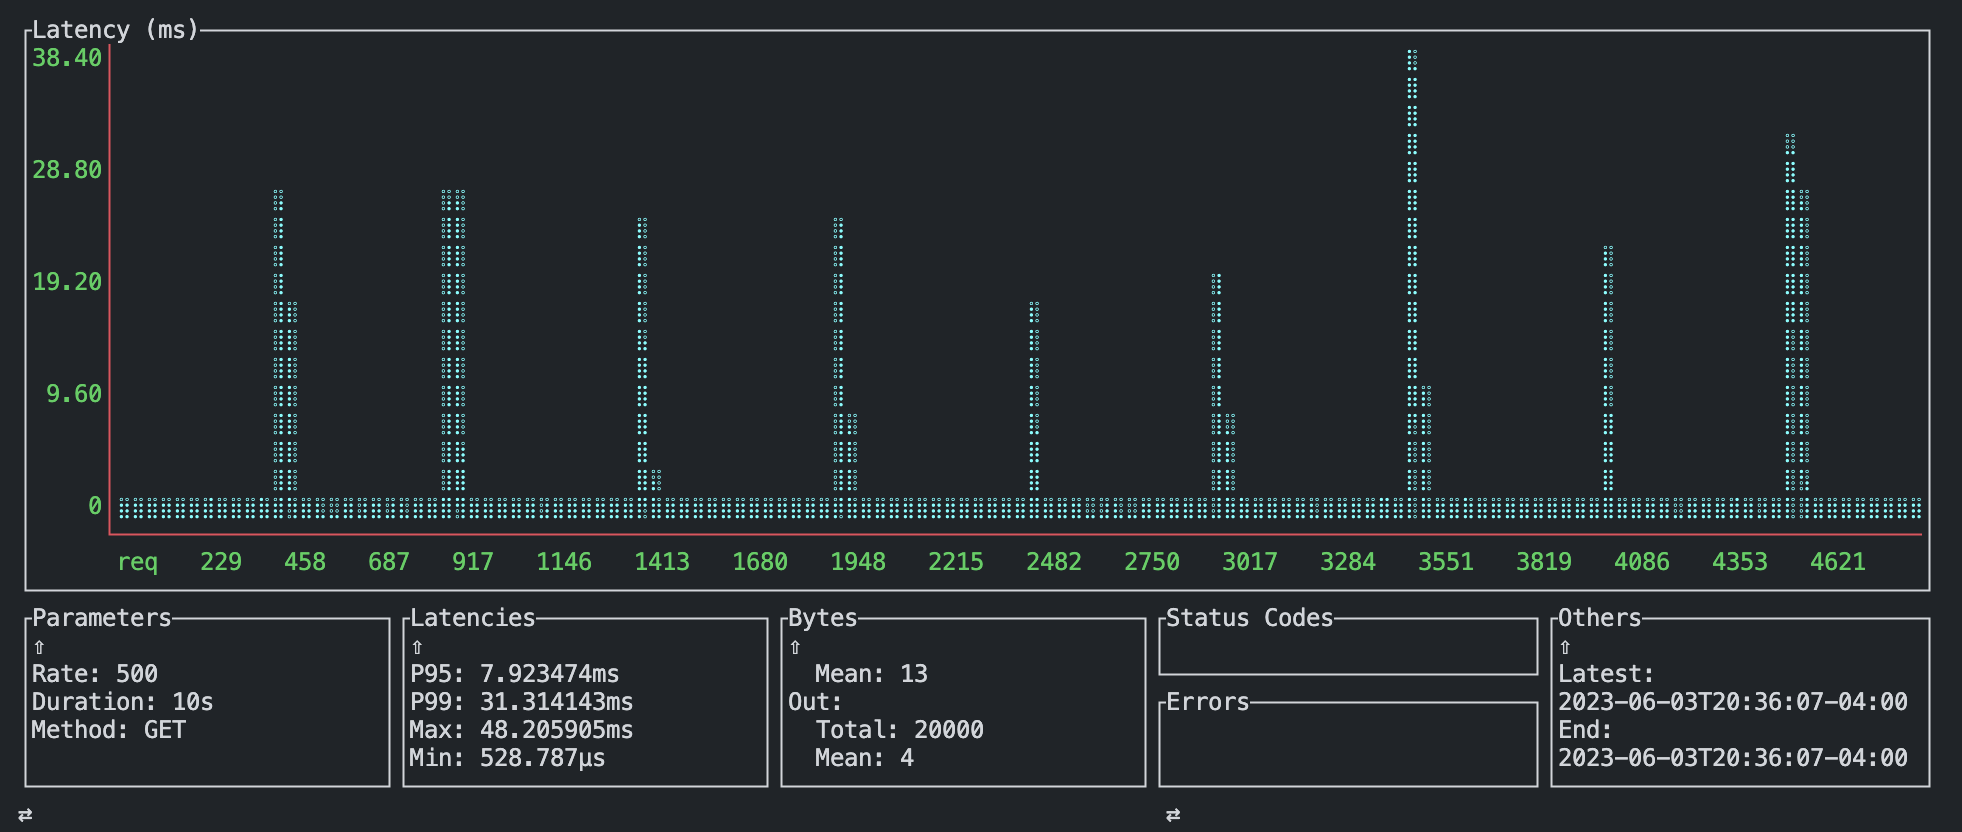Select the 'Others' panel title
This screenshot has width=1962, height=832.
point(1600,618)
